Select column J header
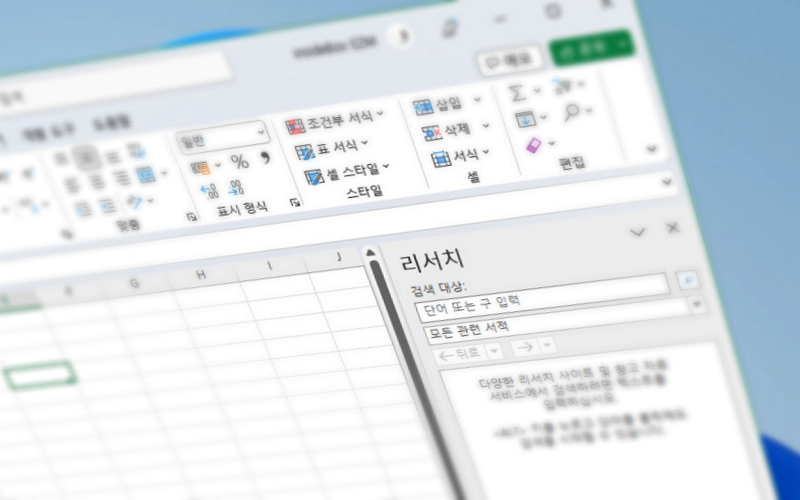The width and height of the screenshot is (800, 500). 339,257
